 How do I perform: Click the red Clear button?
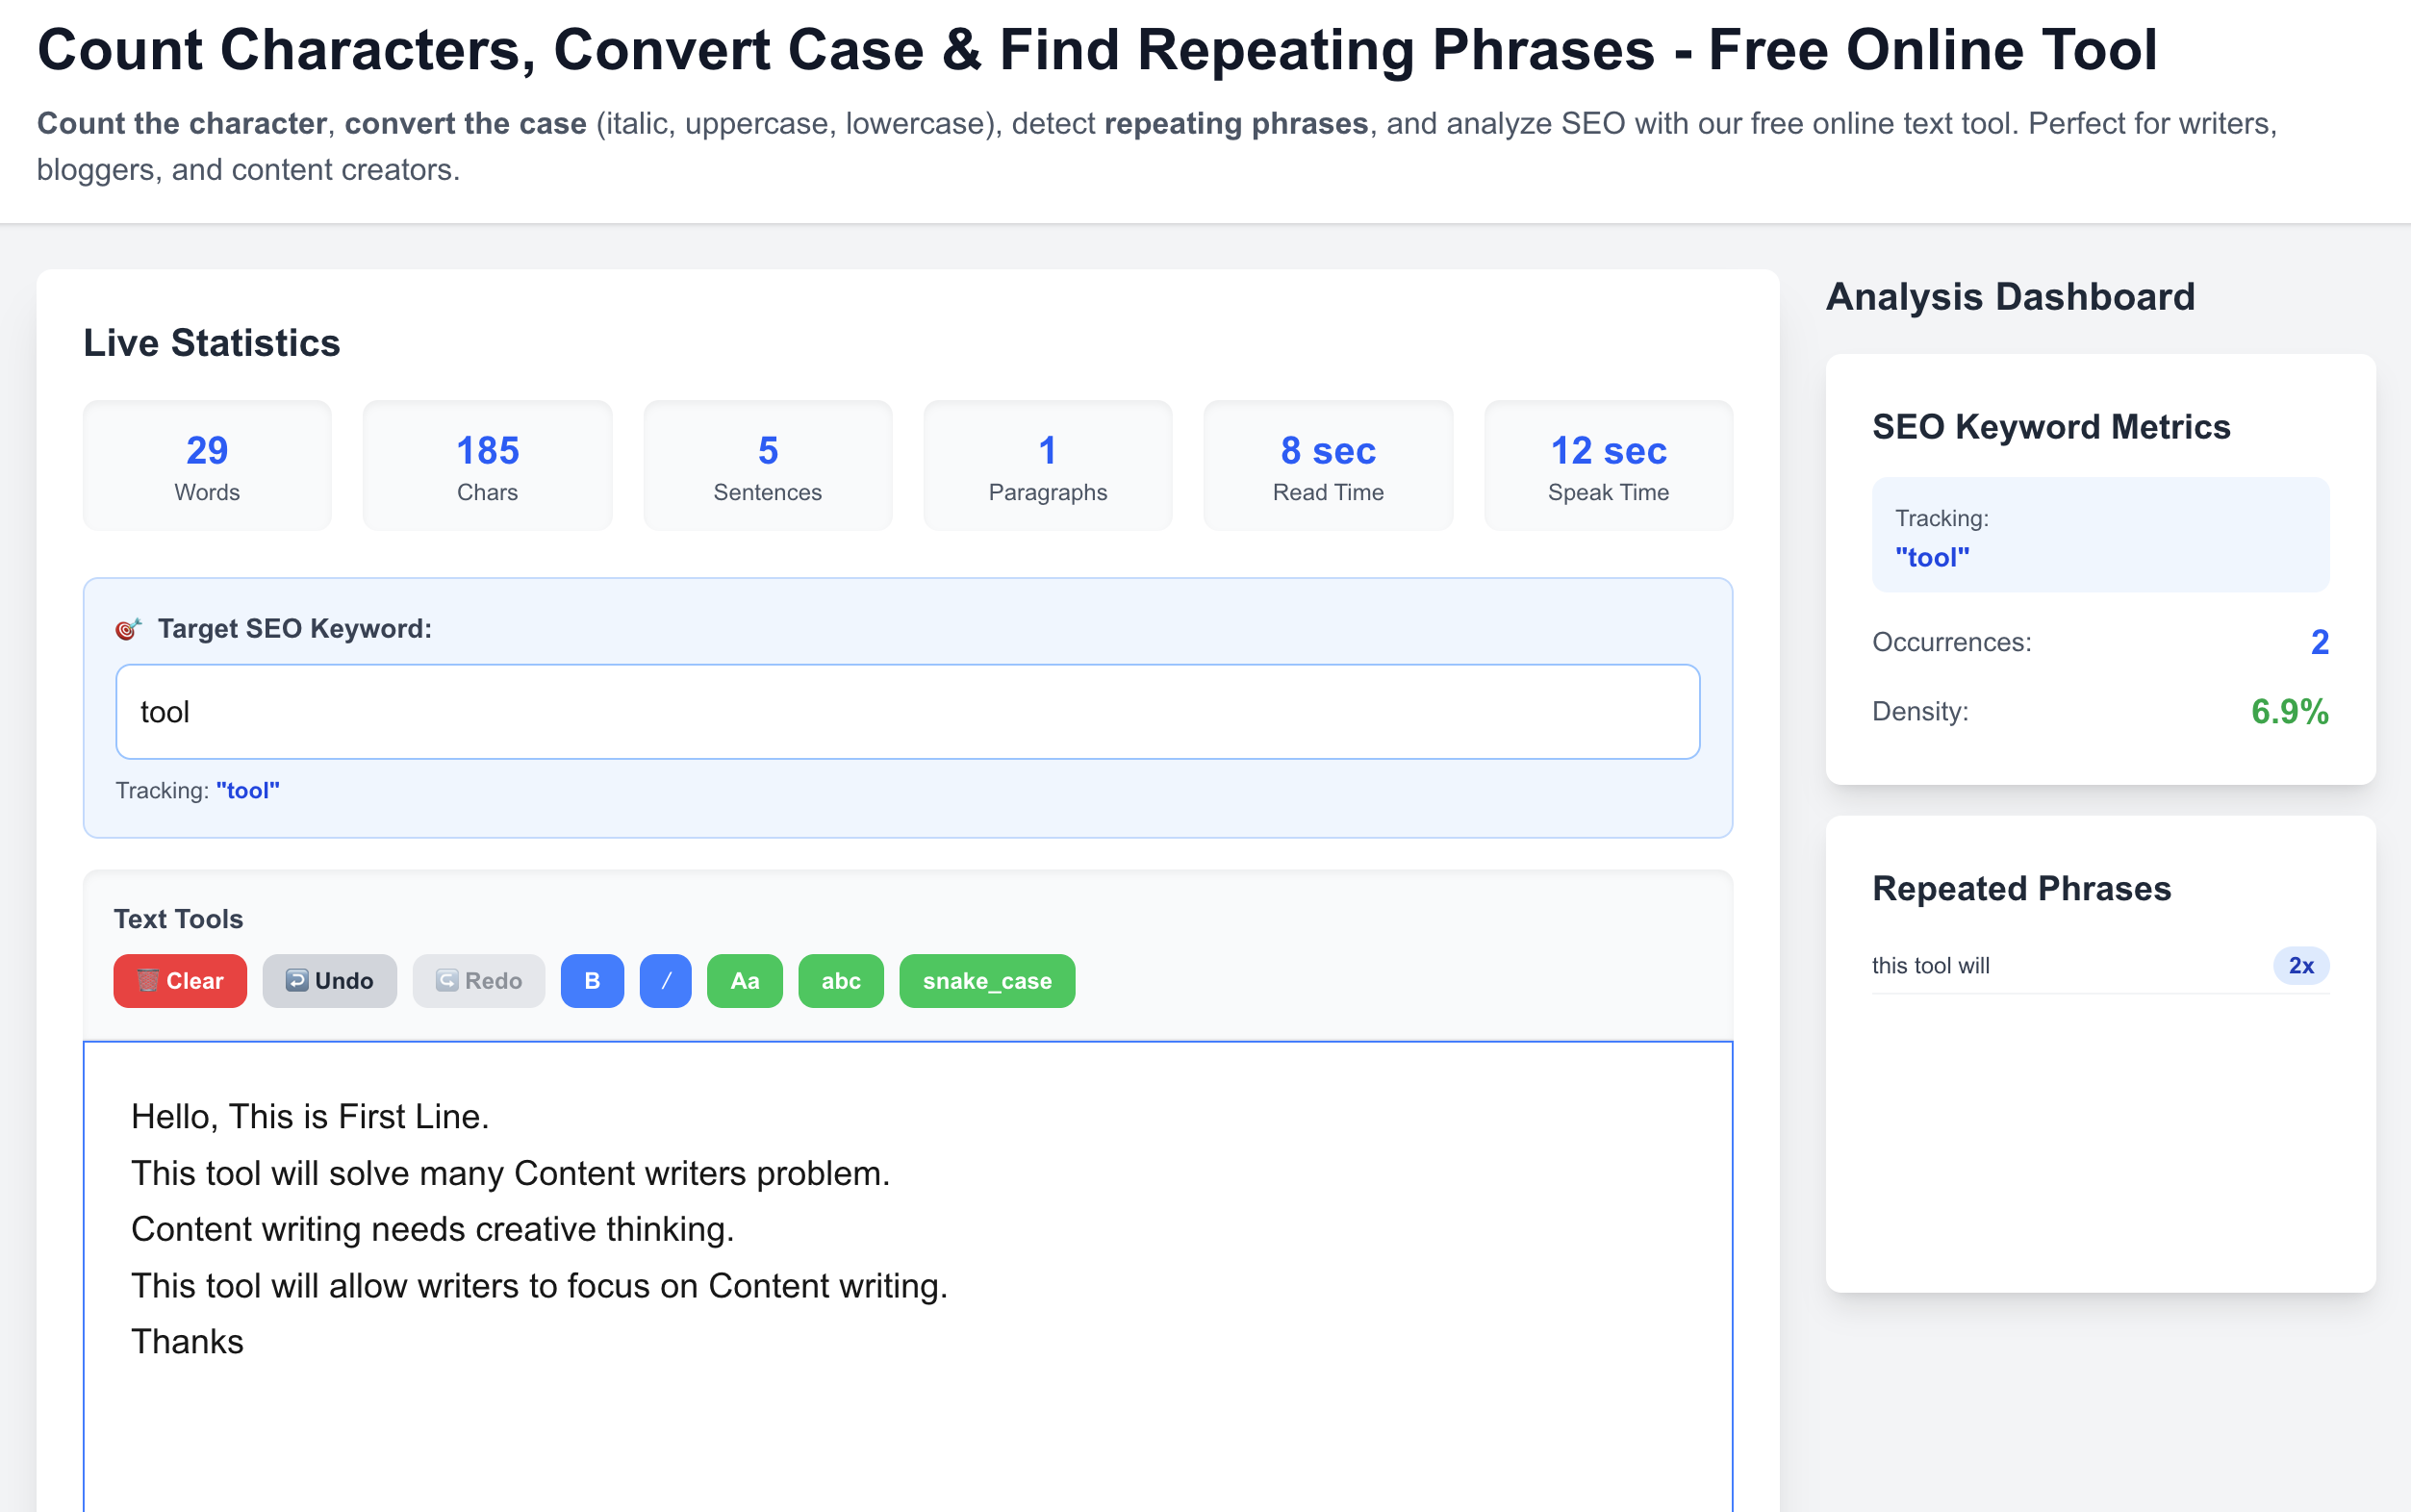[180, 981]
